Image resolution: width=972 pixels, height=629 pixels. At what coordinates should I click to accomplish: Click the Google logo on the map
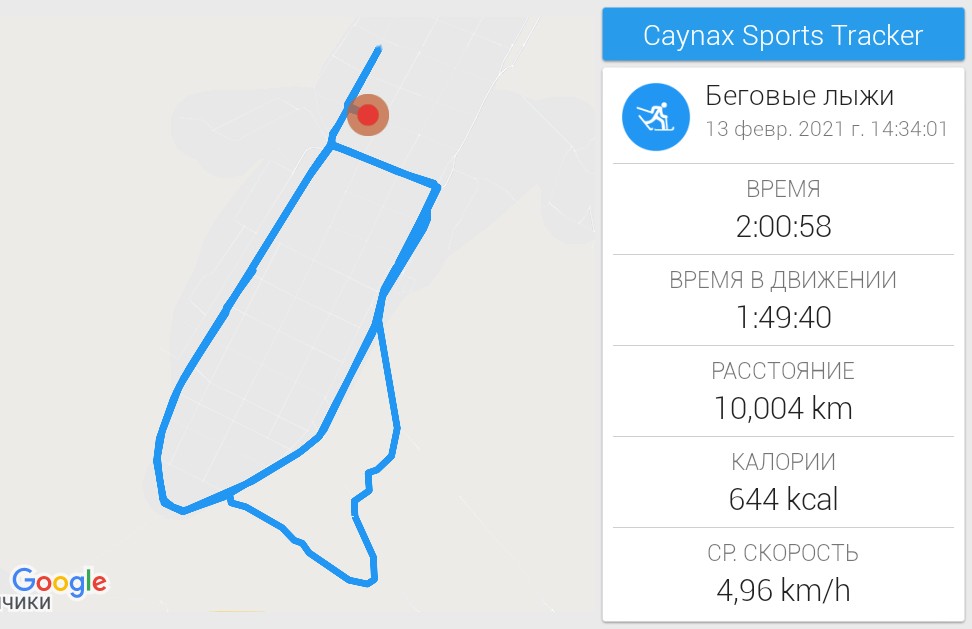click(x=59, y=581)
